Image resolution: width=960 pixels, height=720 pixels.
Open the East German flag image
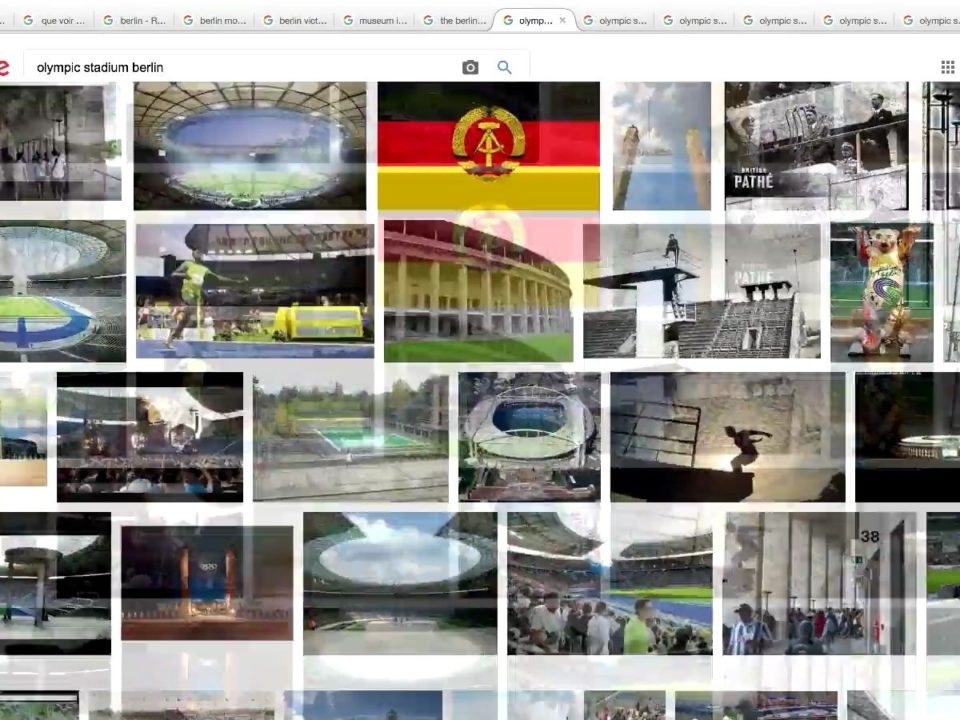click(x=488, y=146)
